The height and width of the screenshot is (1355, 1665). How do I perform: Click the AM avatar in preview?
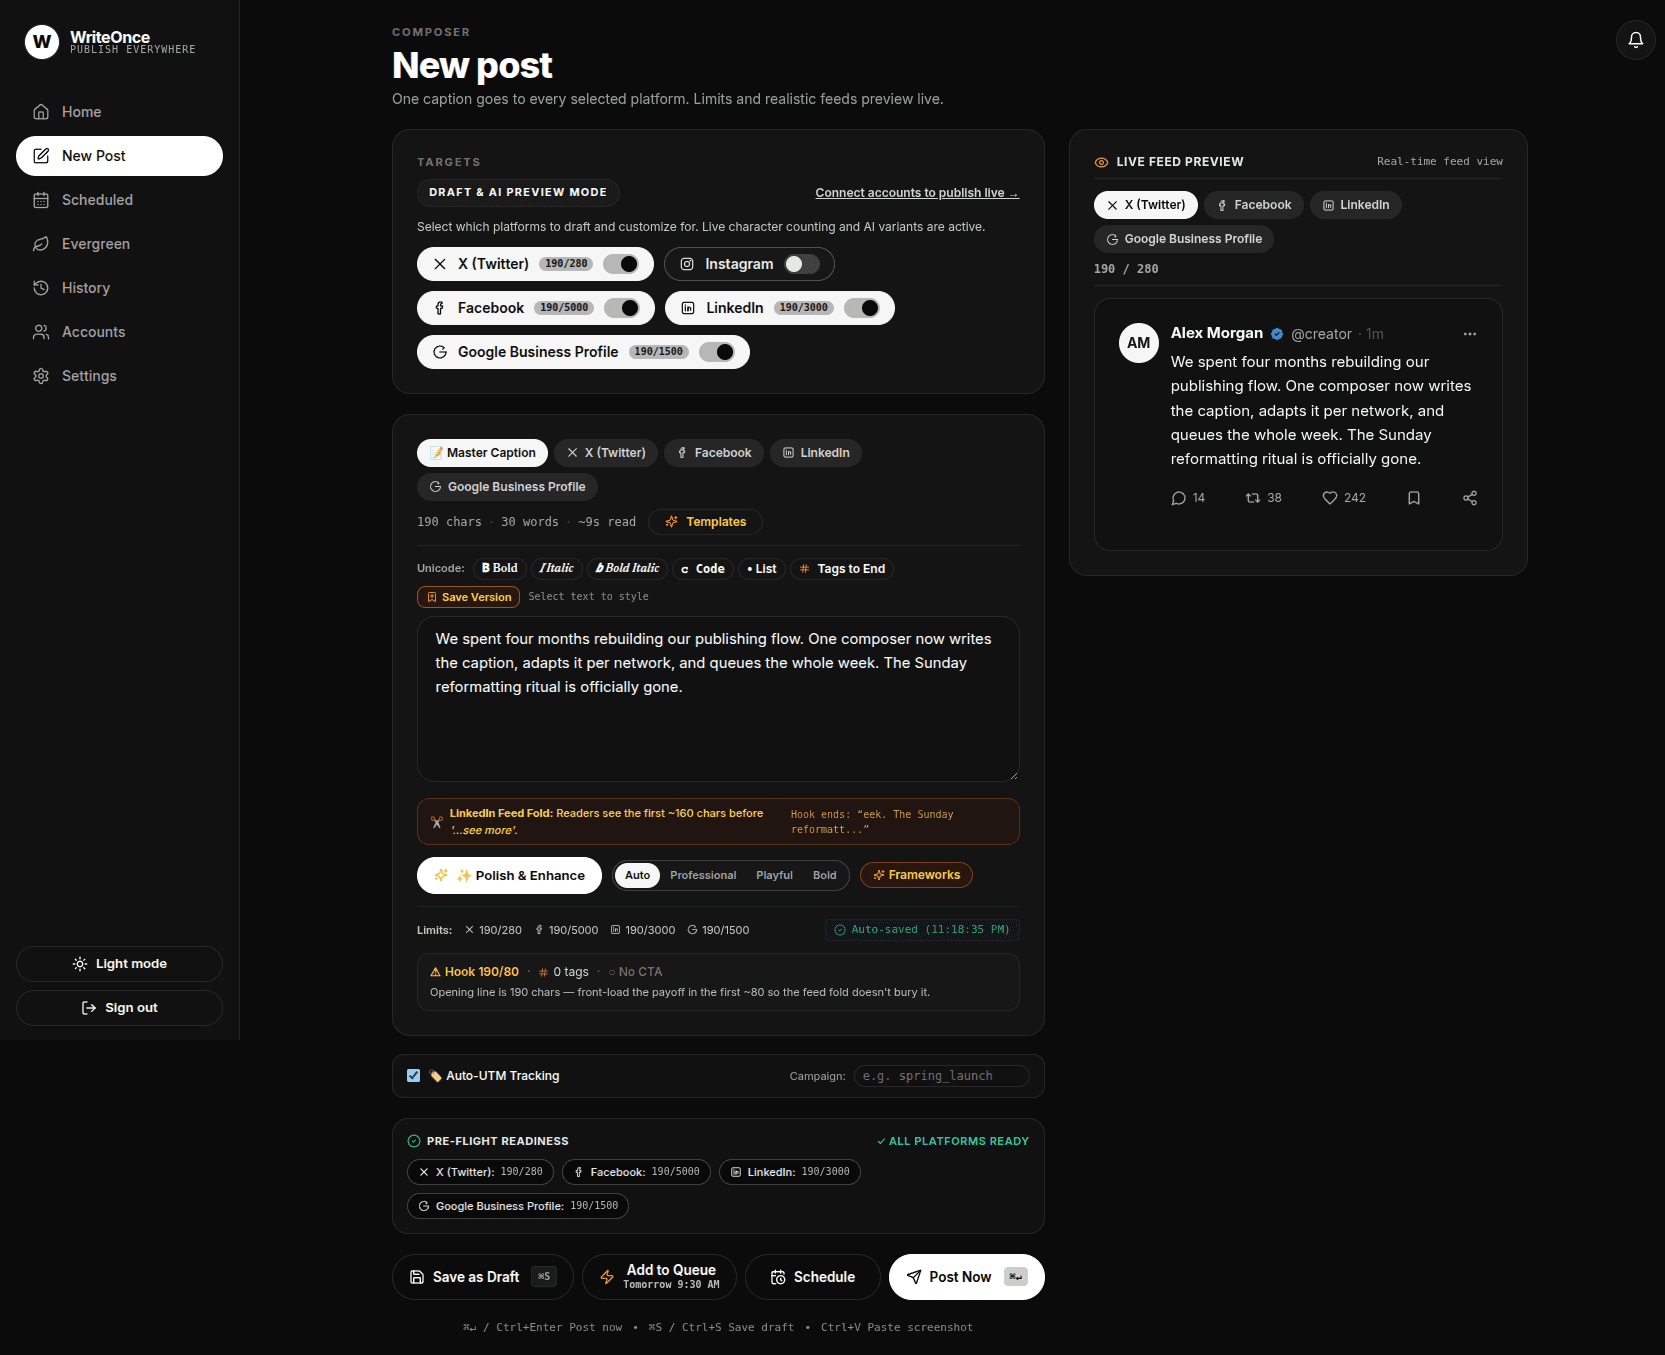1139,343
